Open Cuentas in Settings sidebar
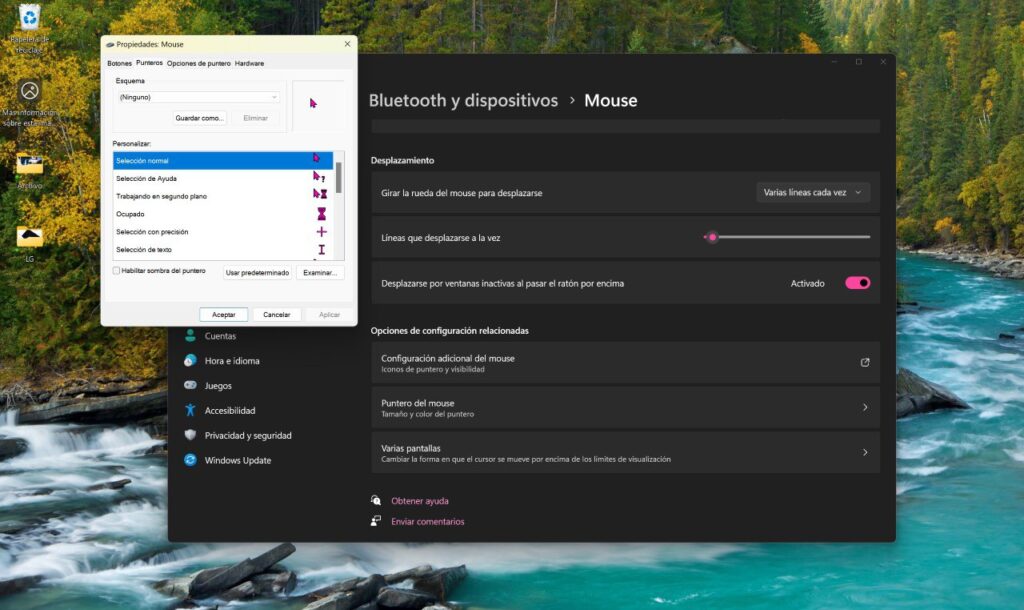This screenshot has width=1024, height=610. 220,336
